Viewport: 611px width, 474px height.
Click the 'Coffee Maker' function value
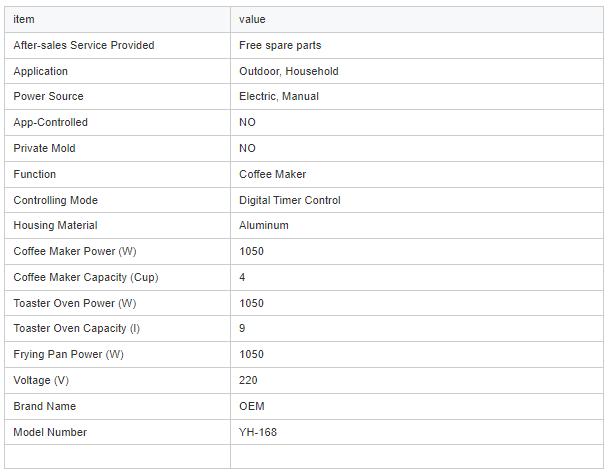tap(272, 174)
